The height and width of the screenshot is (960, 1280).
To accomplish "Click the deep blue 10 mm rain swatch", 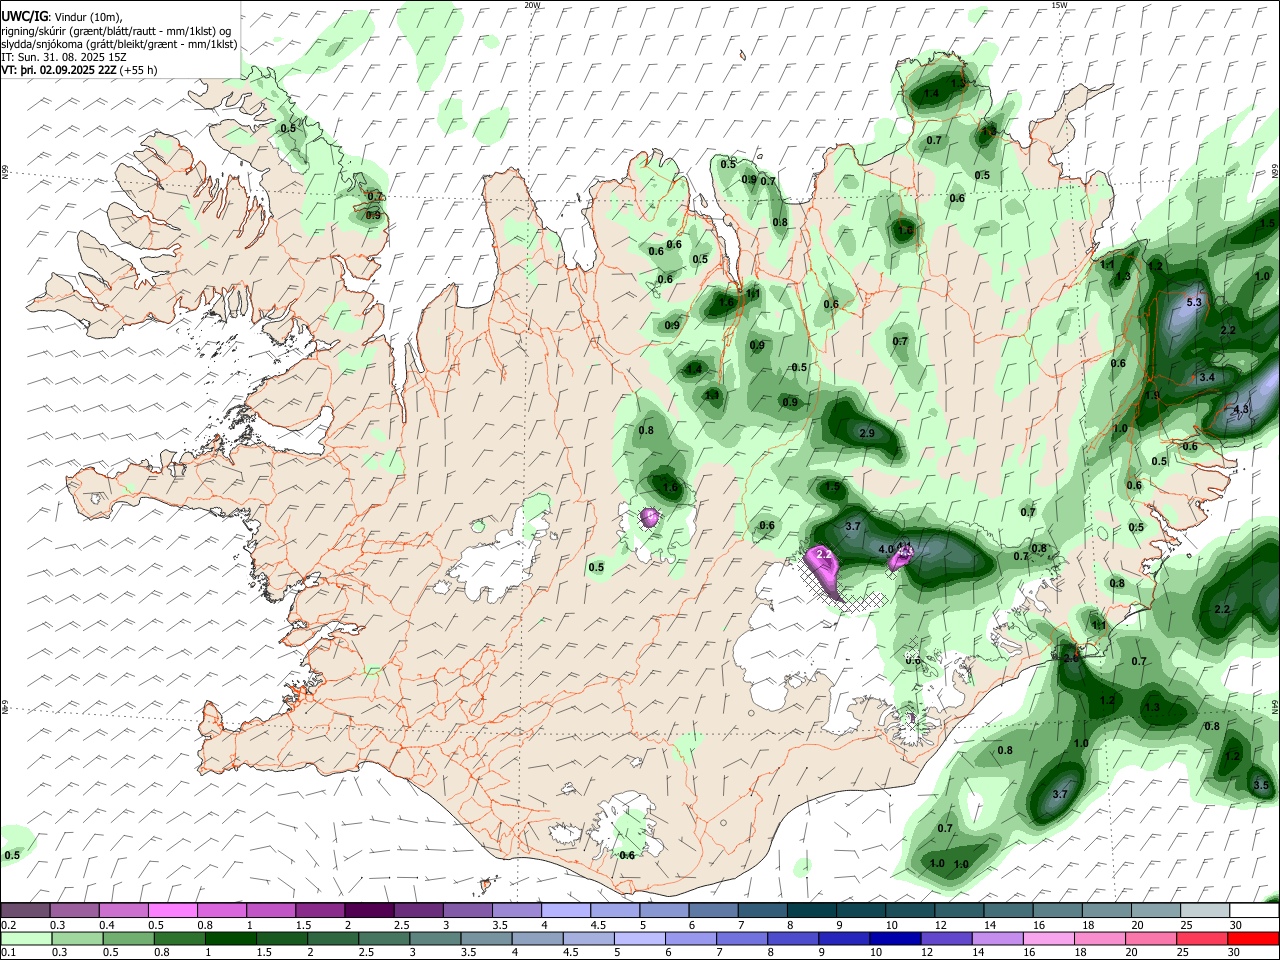I will point(894,938).
